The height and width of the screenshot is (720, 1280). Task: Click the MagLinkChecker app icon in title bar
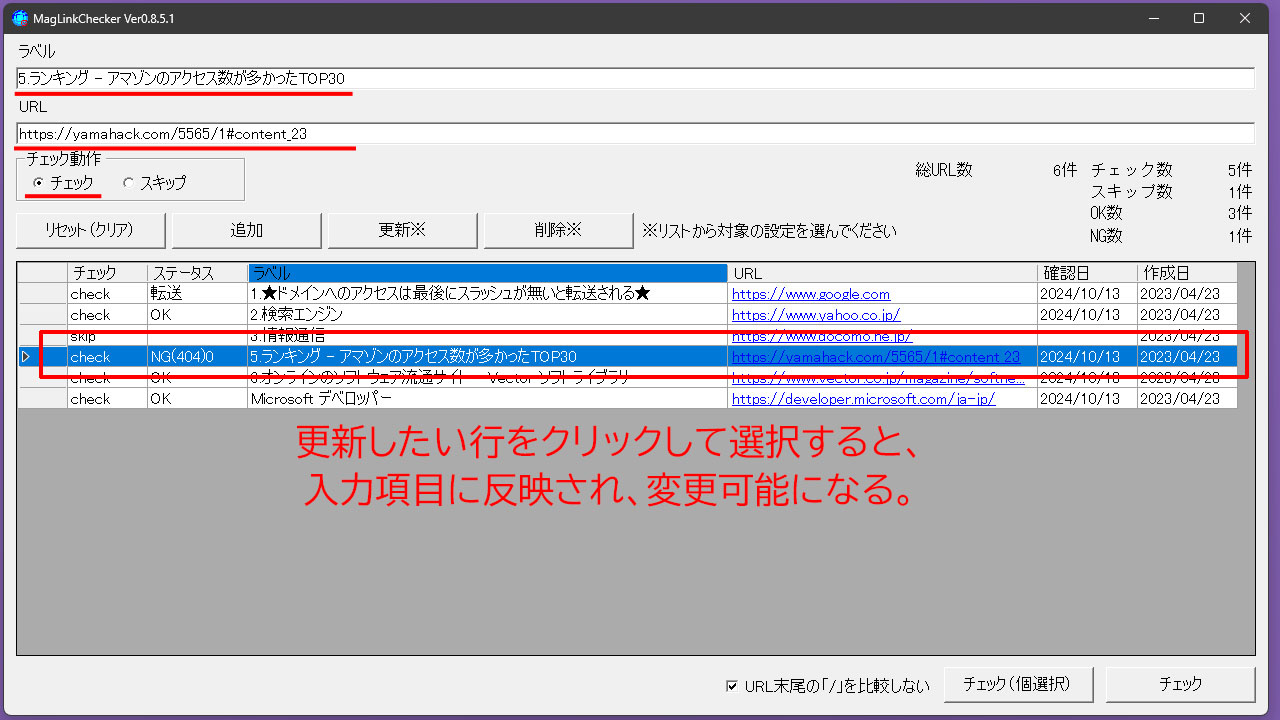[x=20, y=18]
